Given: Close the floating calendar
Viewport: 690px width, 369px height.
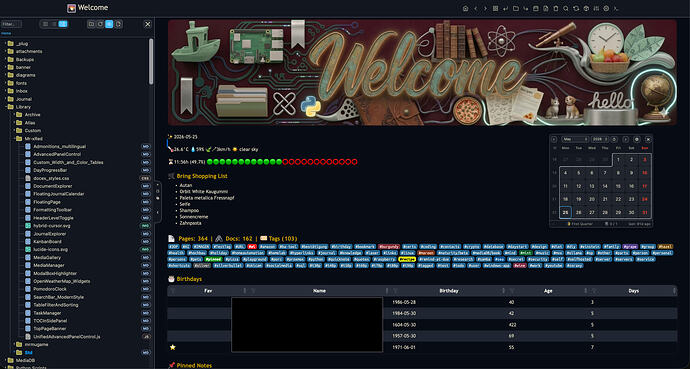Looking at the screenshot, I should [648, 139].
